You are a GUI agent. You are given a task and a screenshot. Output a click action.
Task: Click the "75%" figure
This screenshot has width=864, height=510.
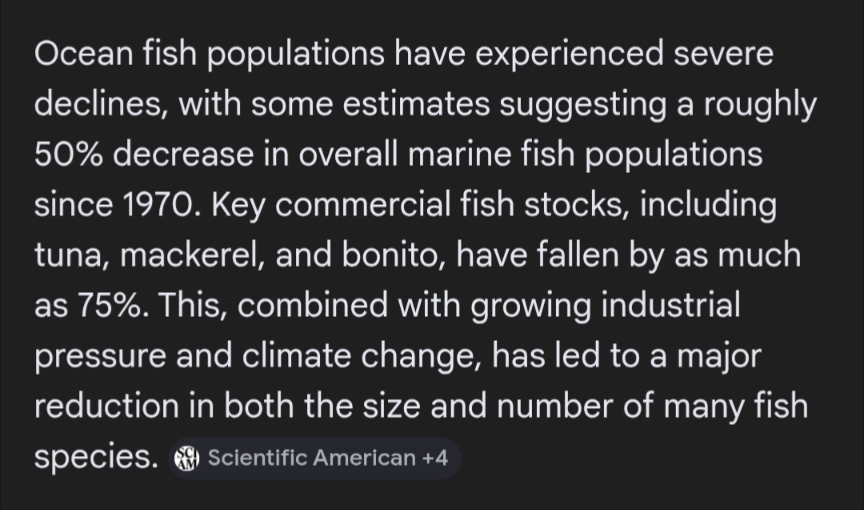pos(110,307)
